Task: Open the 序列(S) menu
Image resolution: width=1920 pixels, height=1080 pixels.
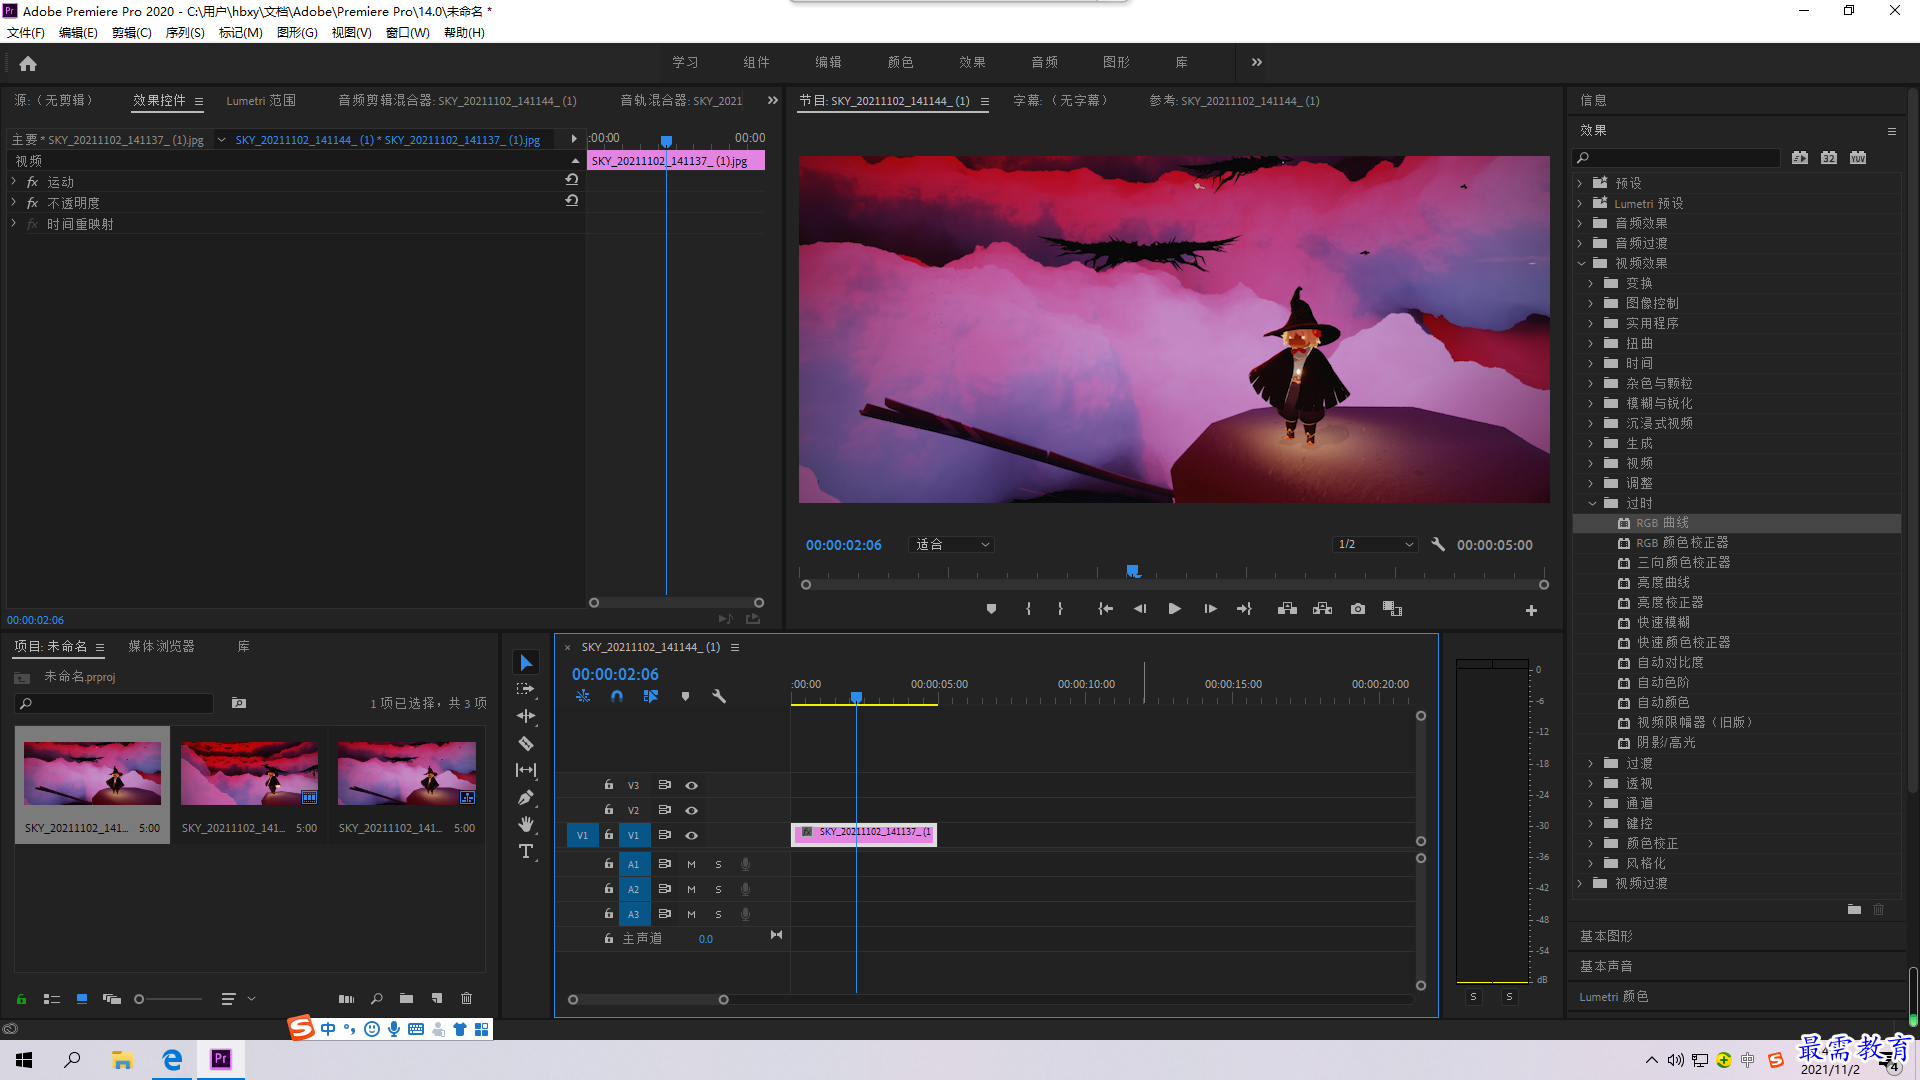Action: 185,32
